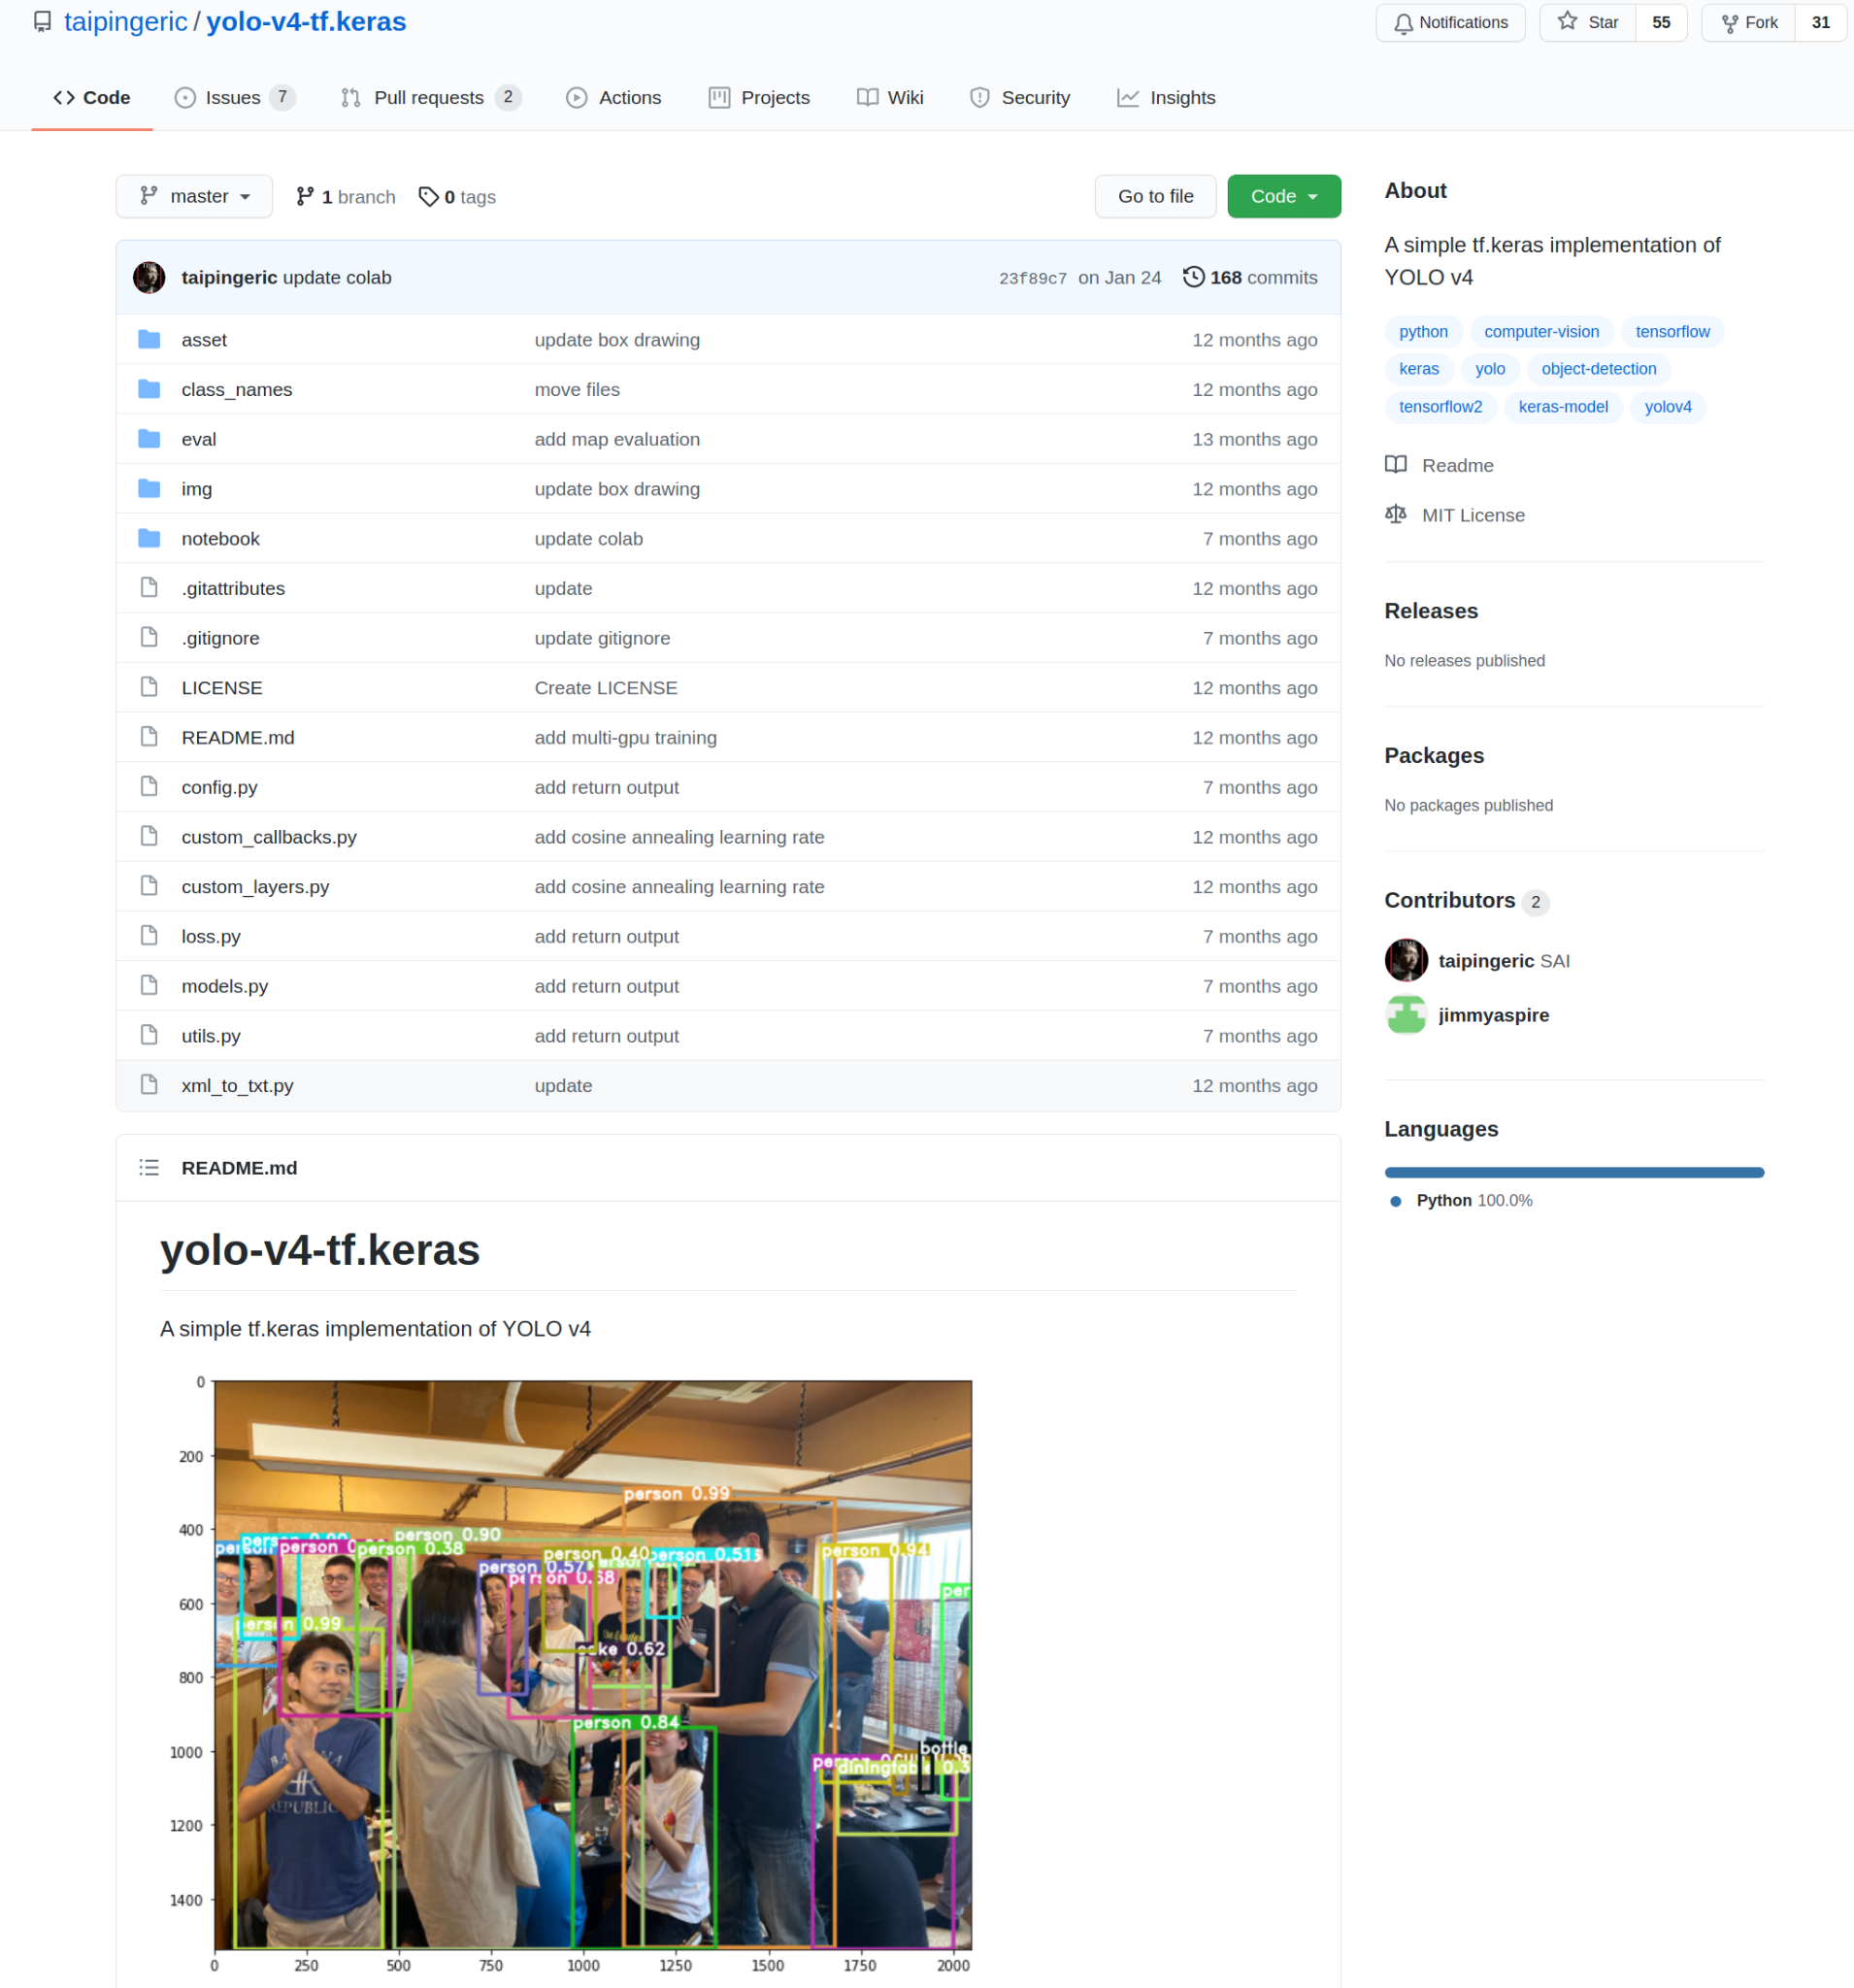1854x1988 pixels.
Task: Click the eval folder icon
Action: pyautogui.click(x=149, y=439)
